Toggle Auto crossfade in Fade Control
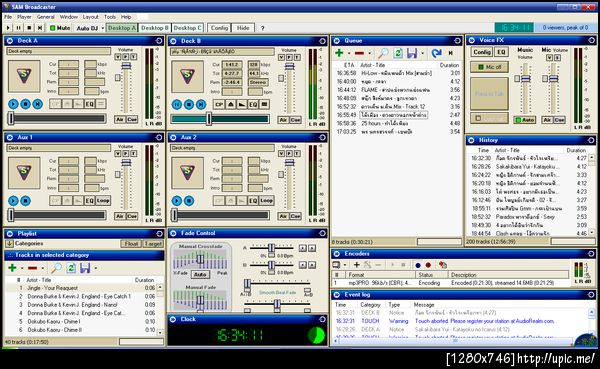 tap(200, 274)
